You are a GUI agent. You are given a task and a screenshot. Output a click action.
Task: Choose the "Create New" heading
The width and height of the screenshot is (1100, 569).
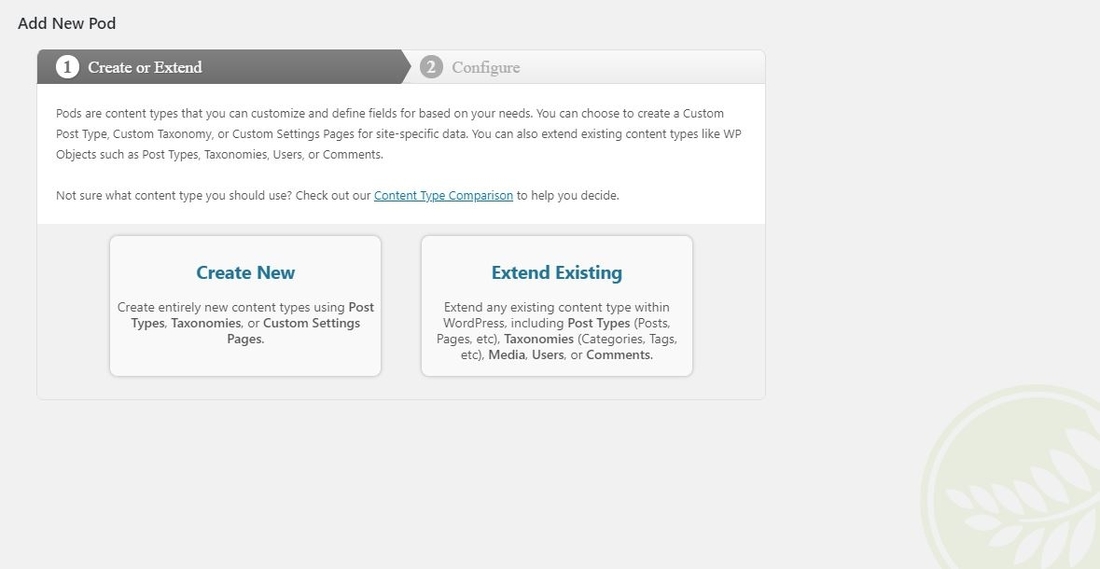[x=245, y=272]
